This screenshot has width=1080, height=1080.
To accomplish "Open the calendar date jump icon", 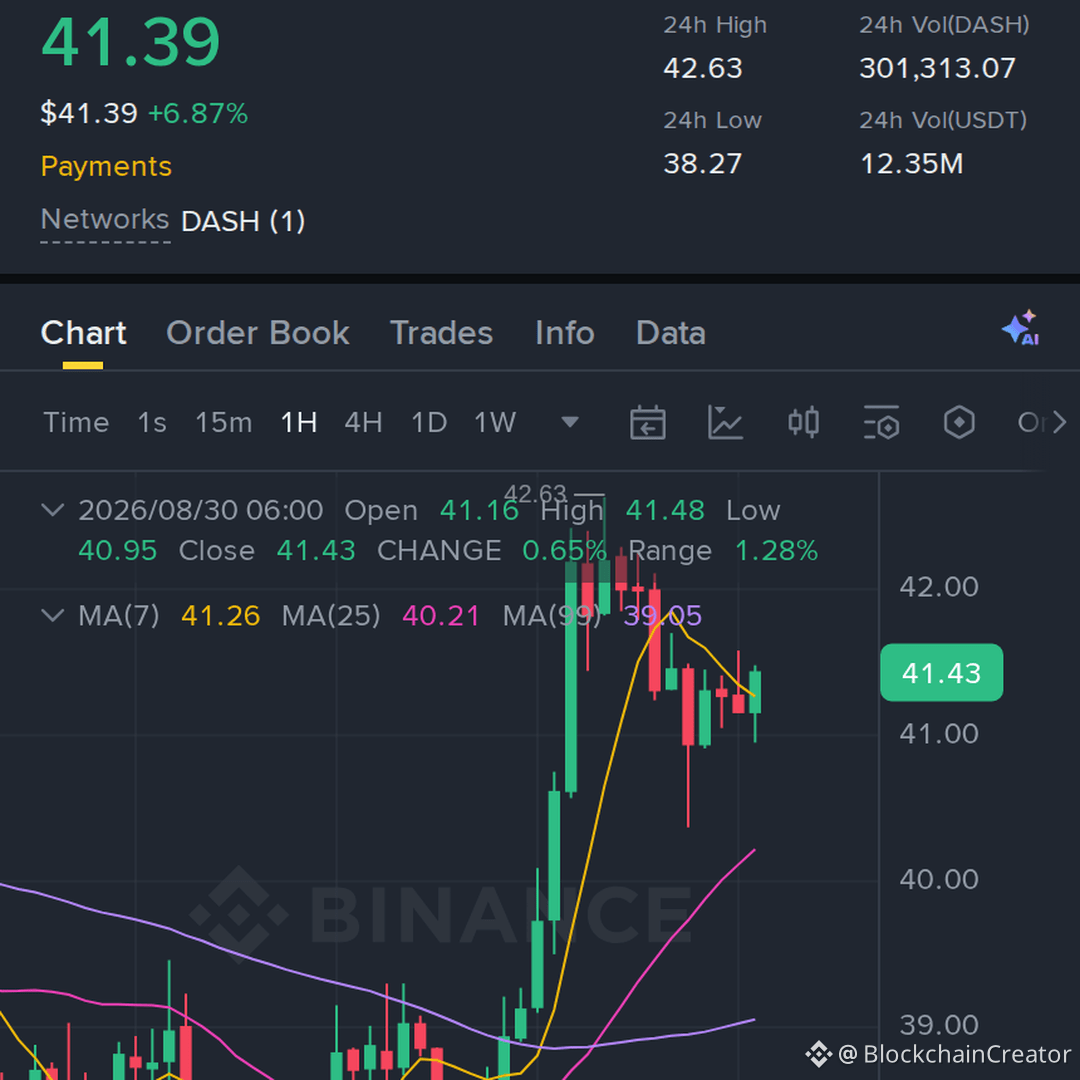I will pyautogui.click(x=647, y=422).
